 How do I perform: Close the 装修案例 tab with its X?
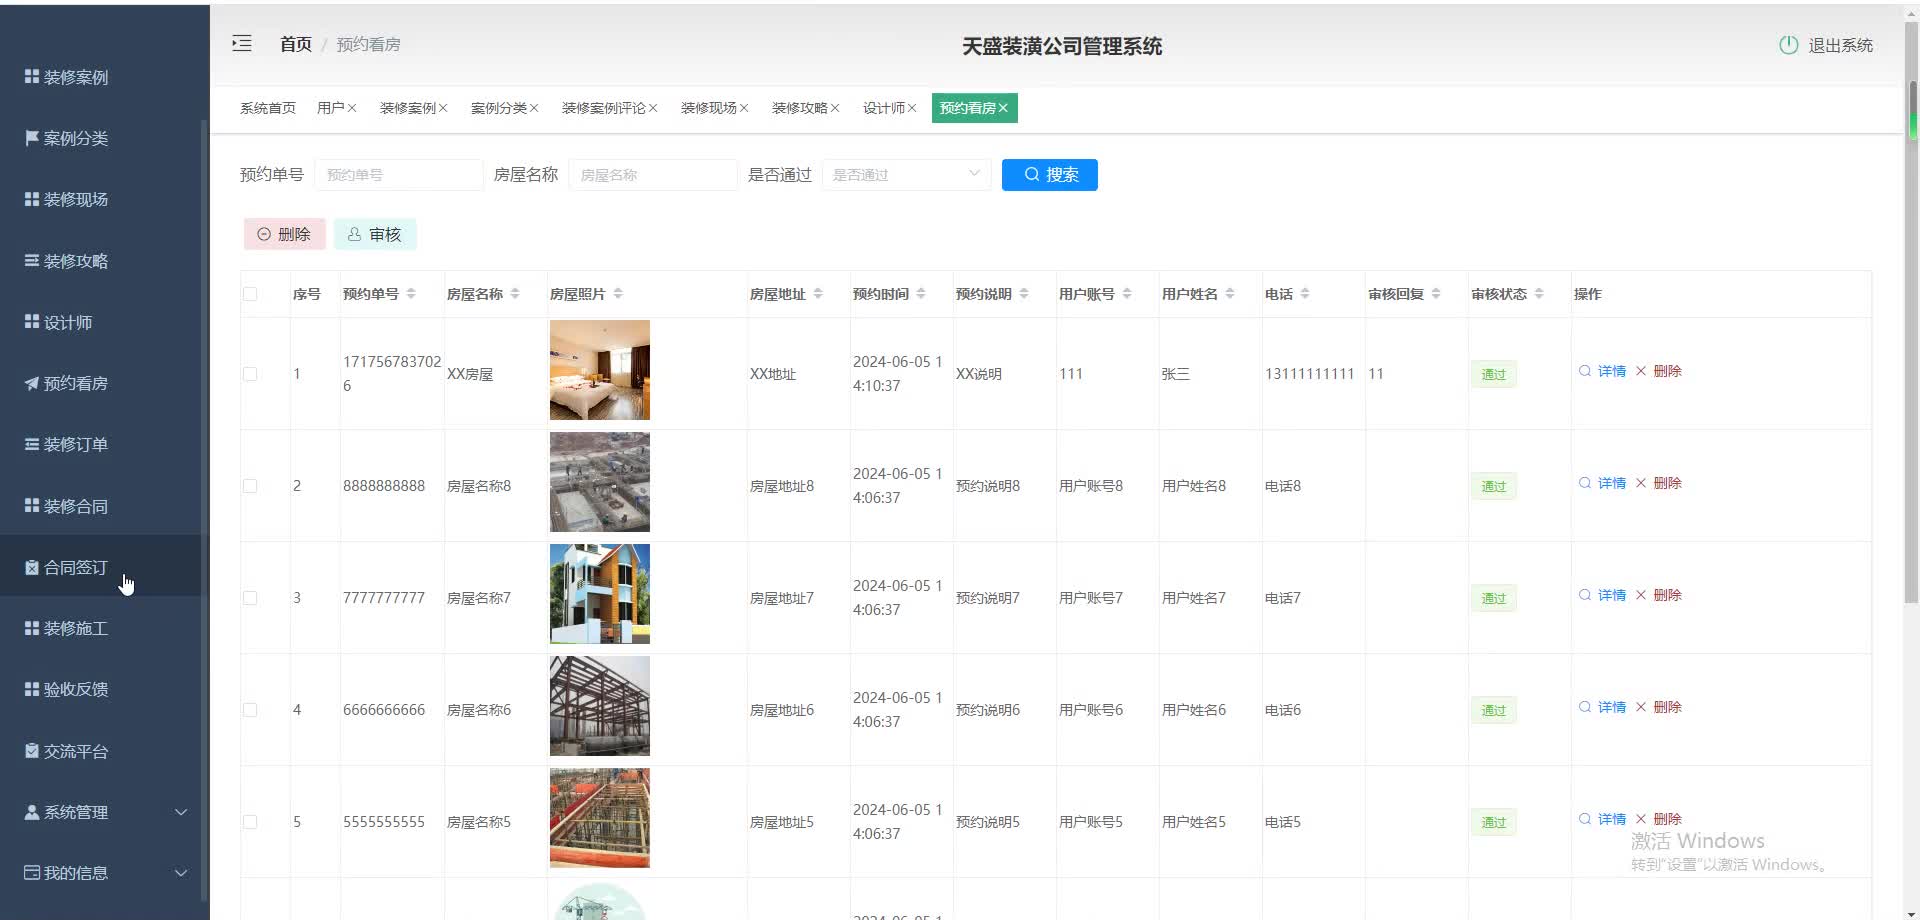443,108
